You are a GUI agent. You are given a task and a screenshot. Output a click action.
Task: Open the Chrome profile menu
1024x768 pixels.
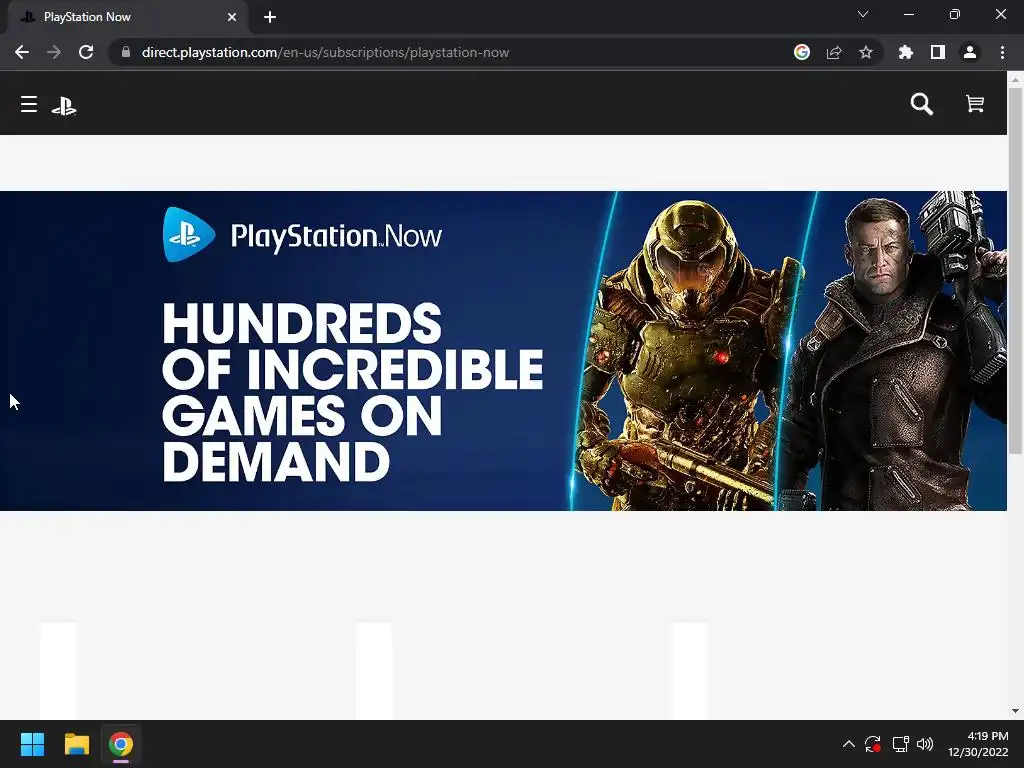click(970, 52)
